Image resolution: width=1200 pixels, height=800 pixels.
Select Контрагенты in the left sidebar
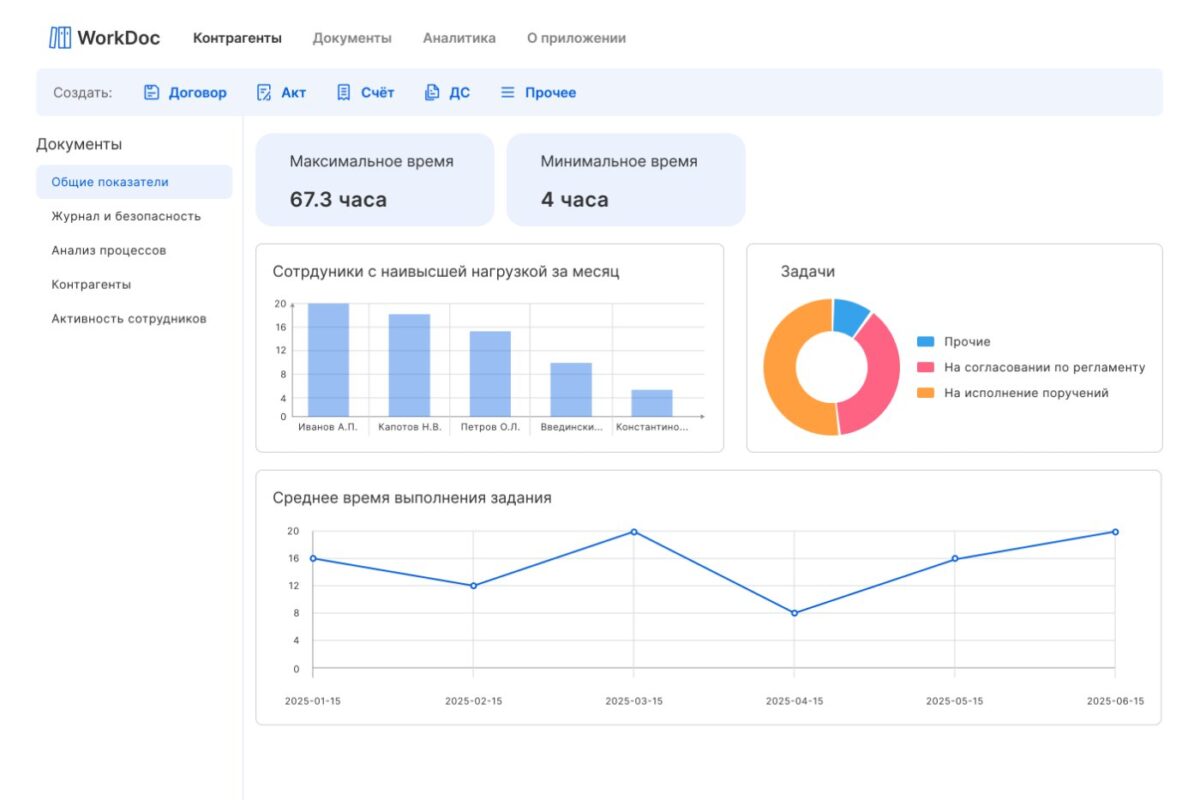tap(91, 284)
